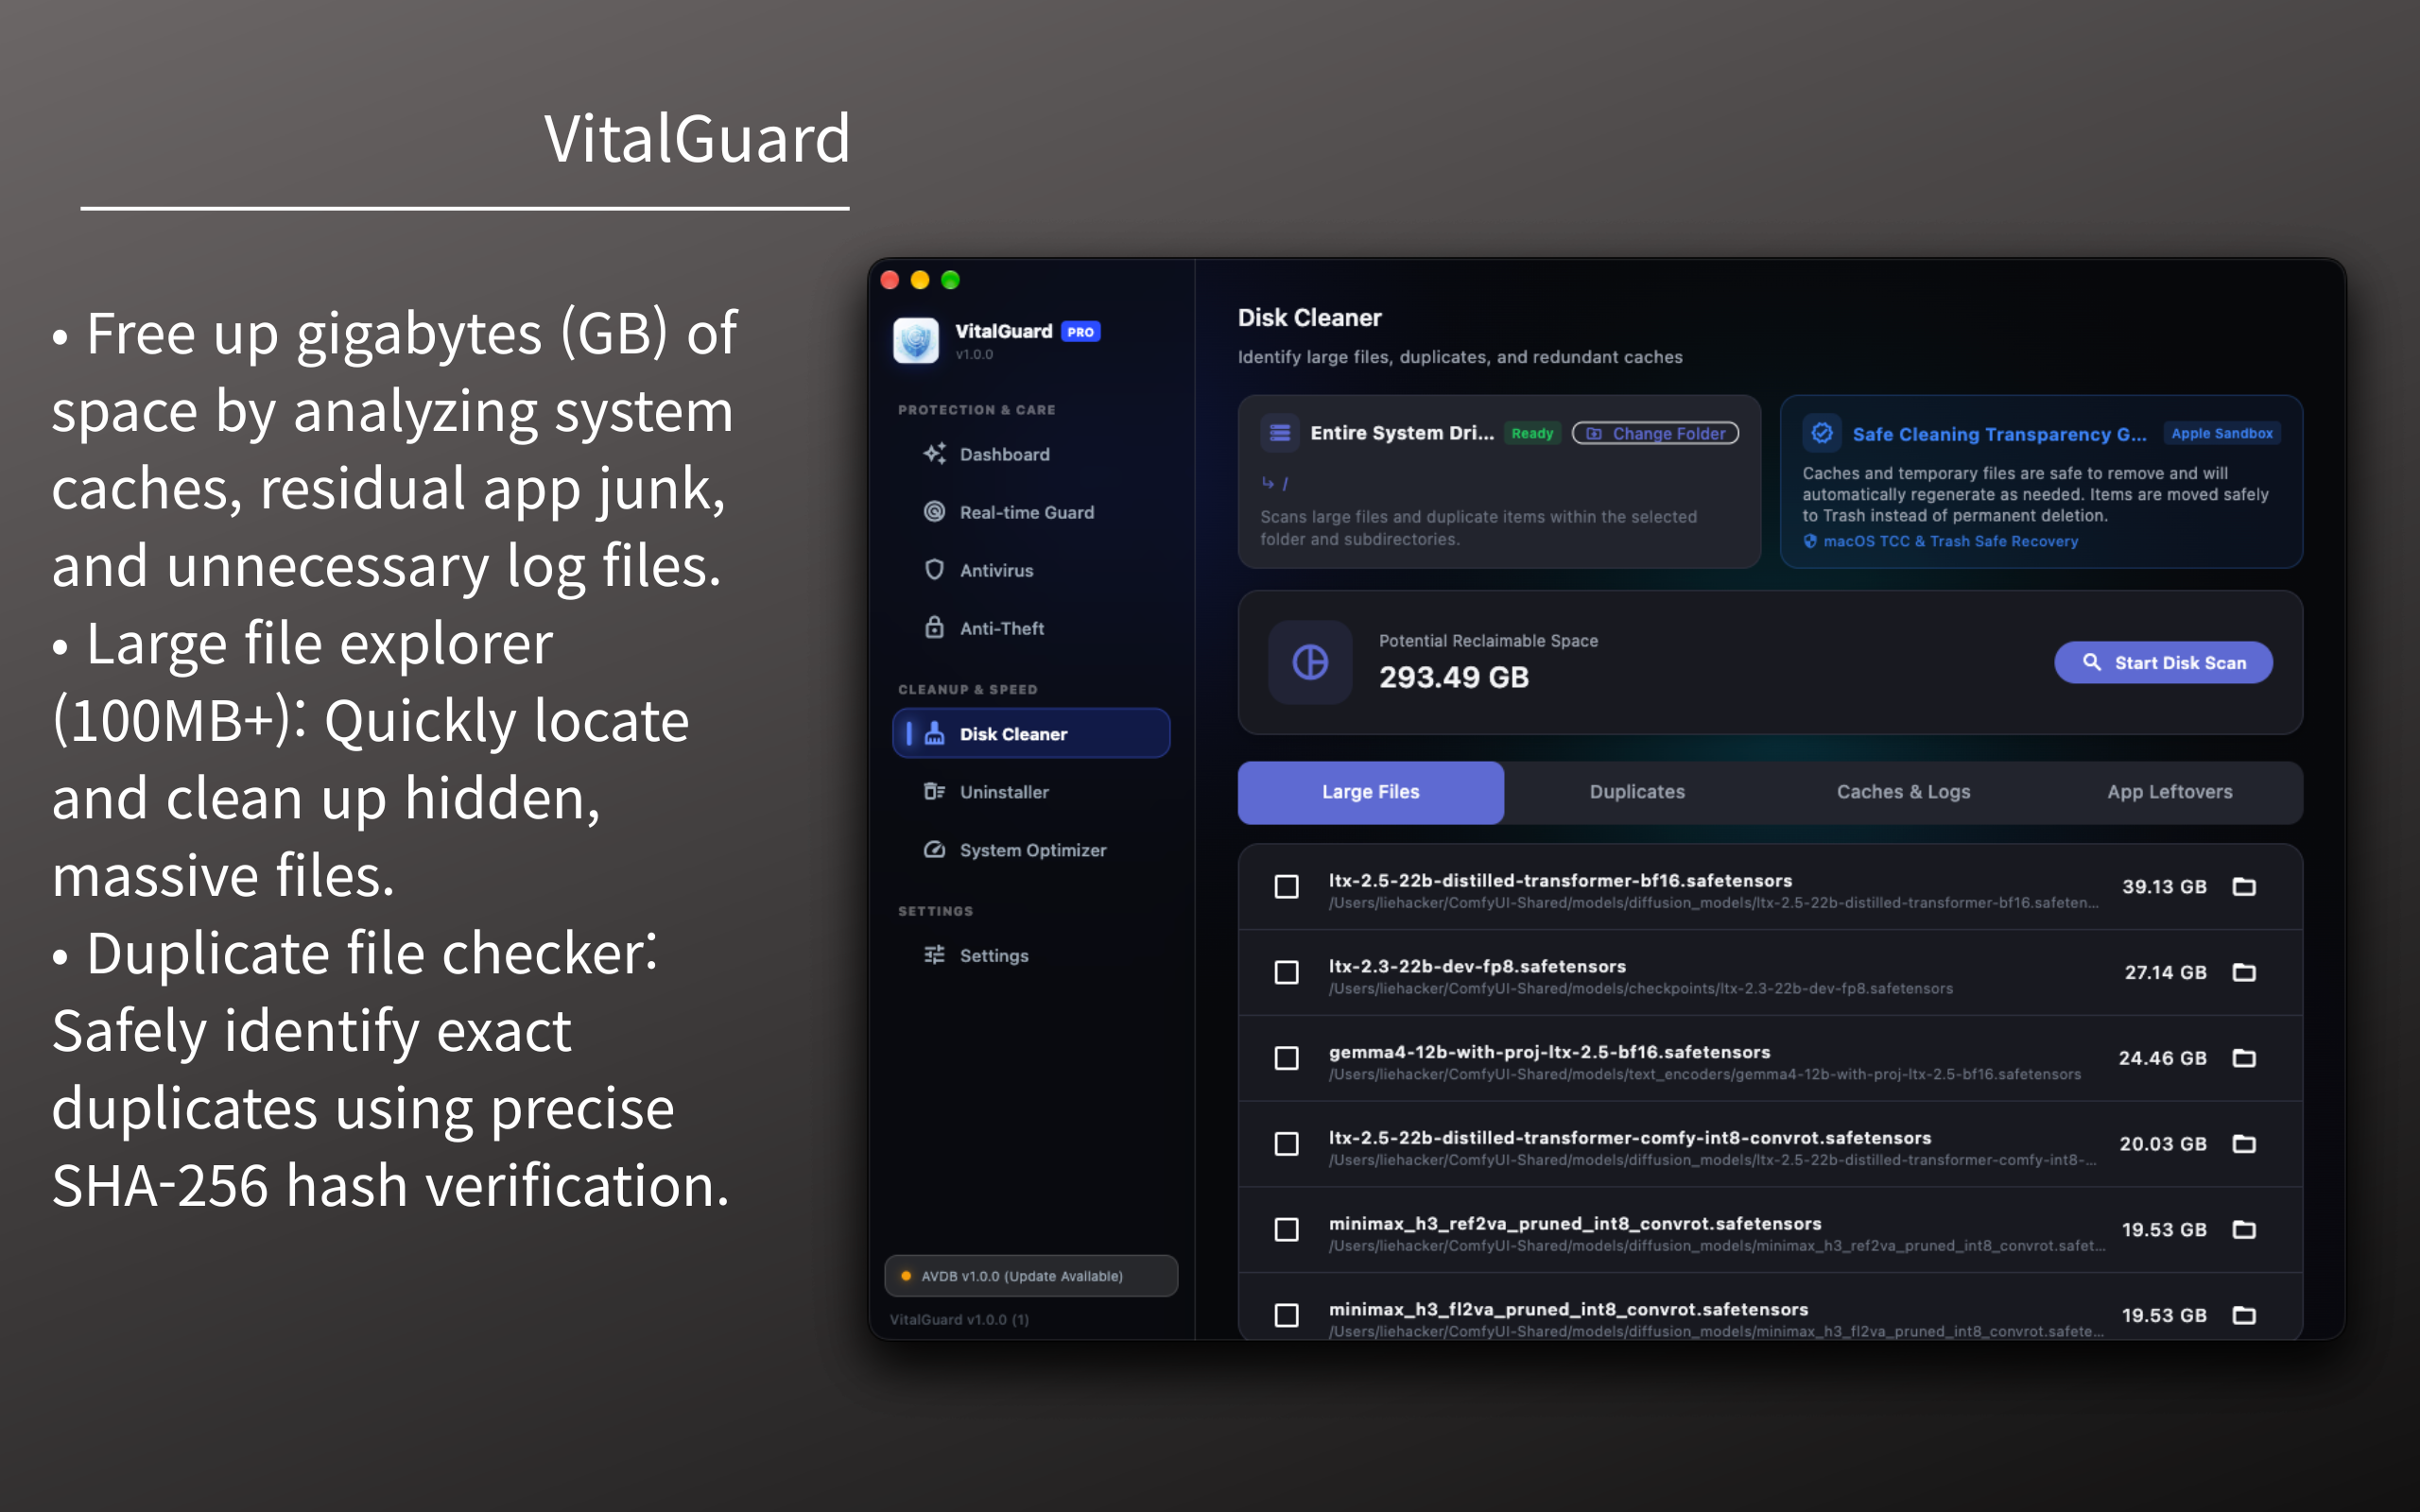Click the orange AVDB update status dot
The image size is (2420, 1512).
tap(906, 1276)
